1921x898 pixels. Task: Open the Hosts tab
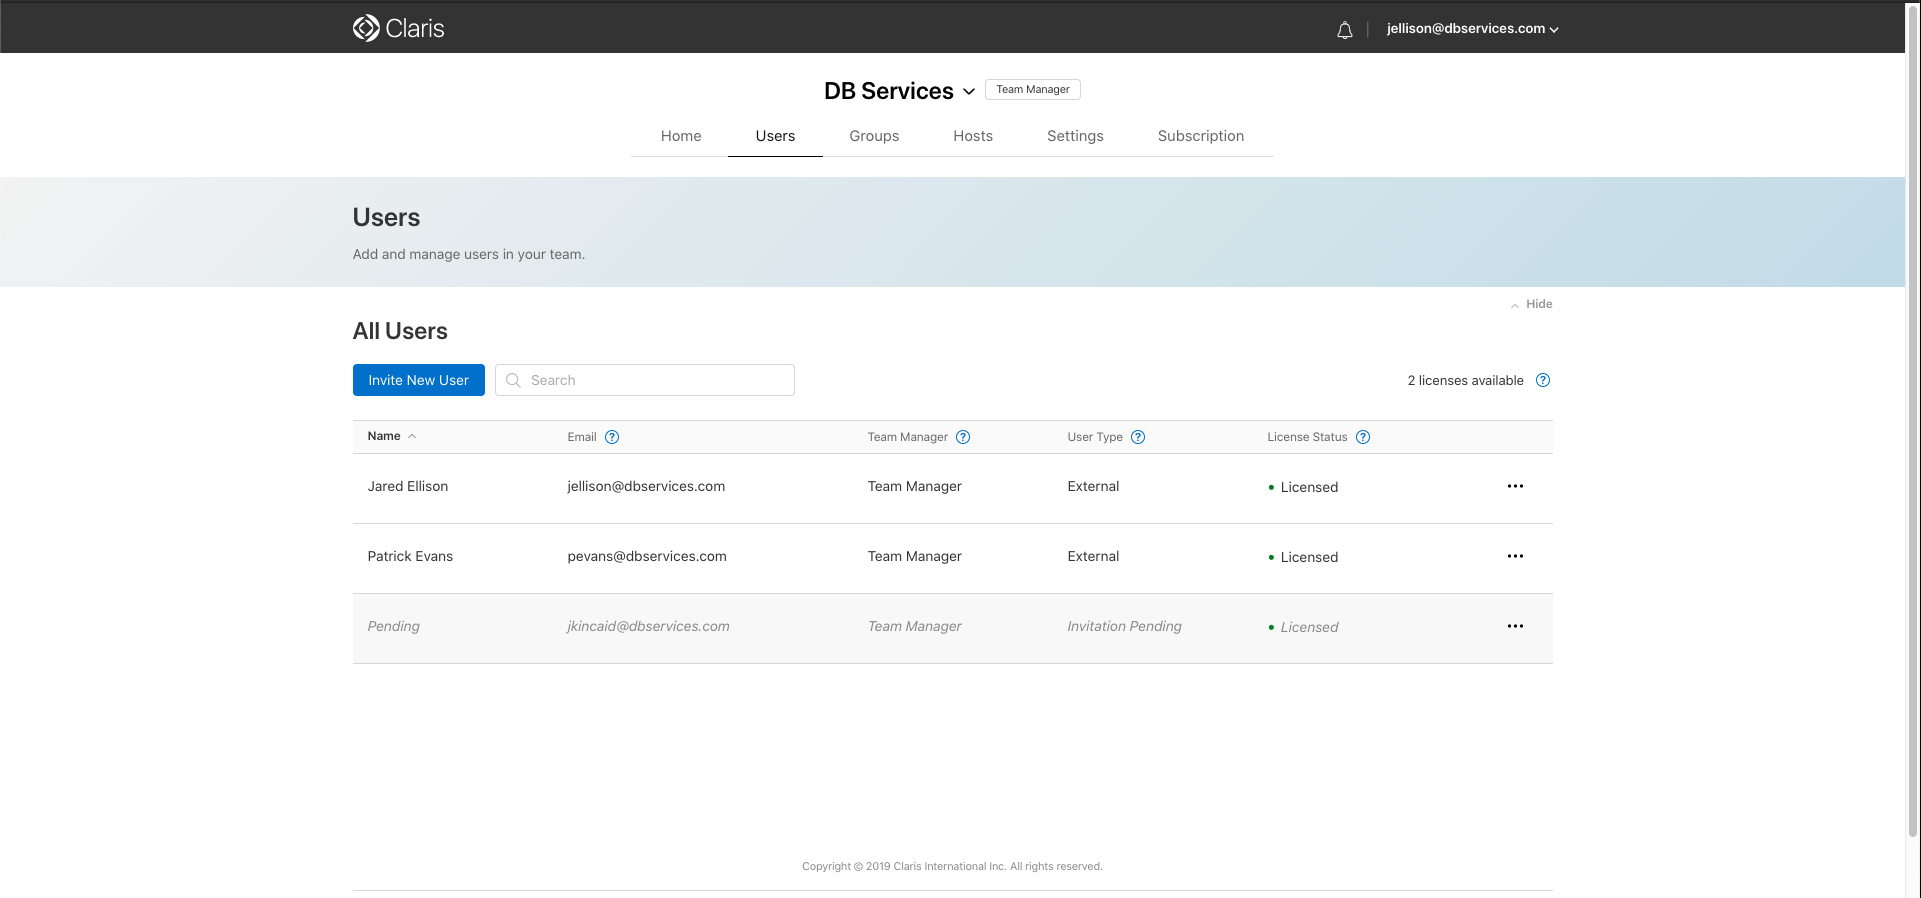click(973, 136)
